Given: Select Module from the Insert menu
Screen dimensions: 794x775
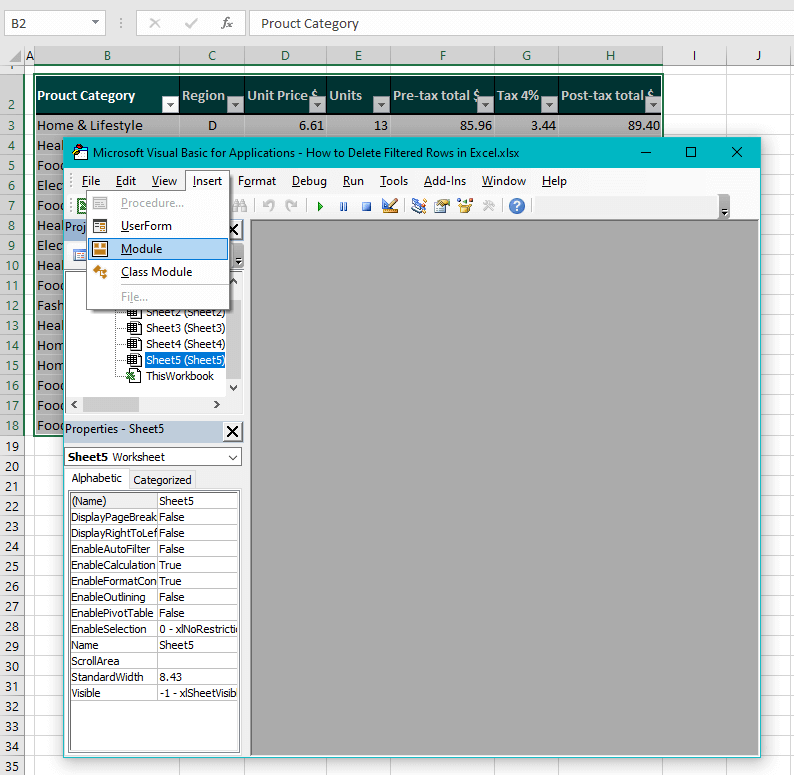Looking at the screenshot, I should 158,249.
